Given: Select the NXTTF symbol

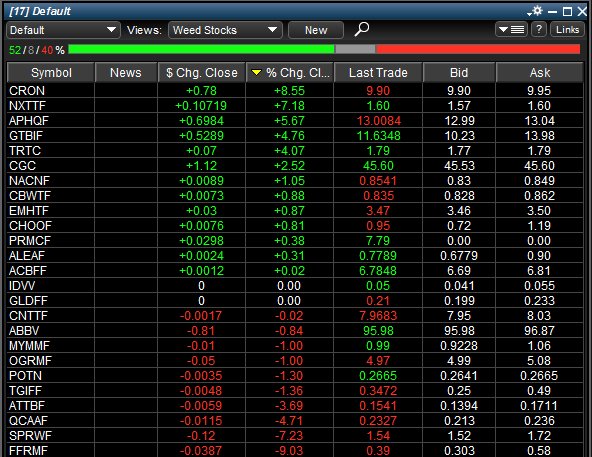Looking at the screenshot, I should 27,106.
